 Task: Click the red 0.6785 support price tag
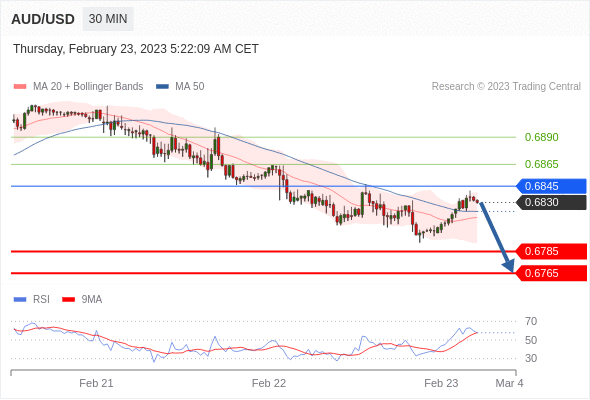pyautogui.click(x=551, y=251)
